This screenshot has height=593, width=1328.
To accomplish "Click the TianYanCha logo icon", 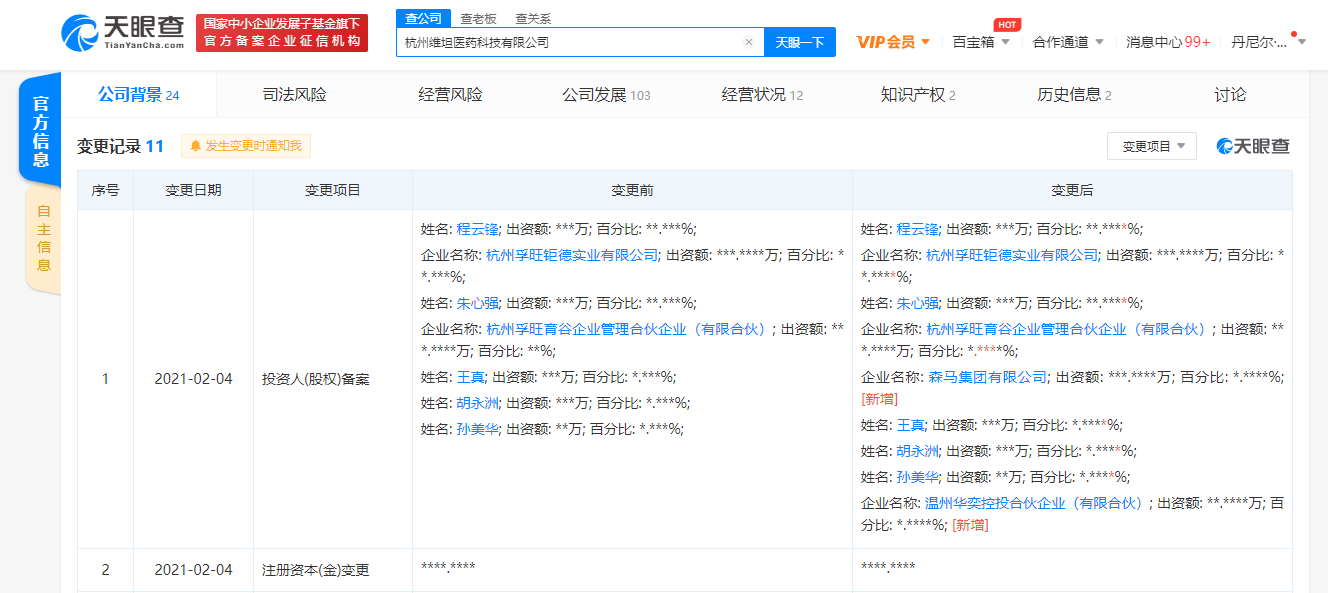I will pos(80,34).
